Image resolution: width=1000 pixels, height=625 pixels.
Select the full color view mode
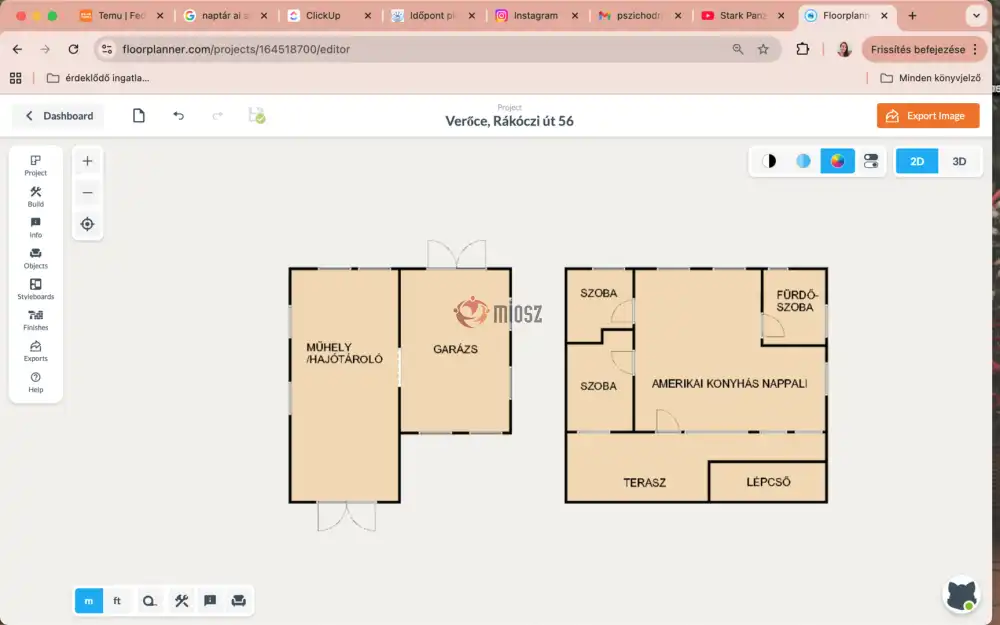(x=837, y=161)
